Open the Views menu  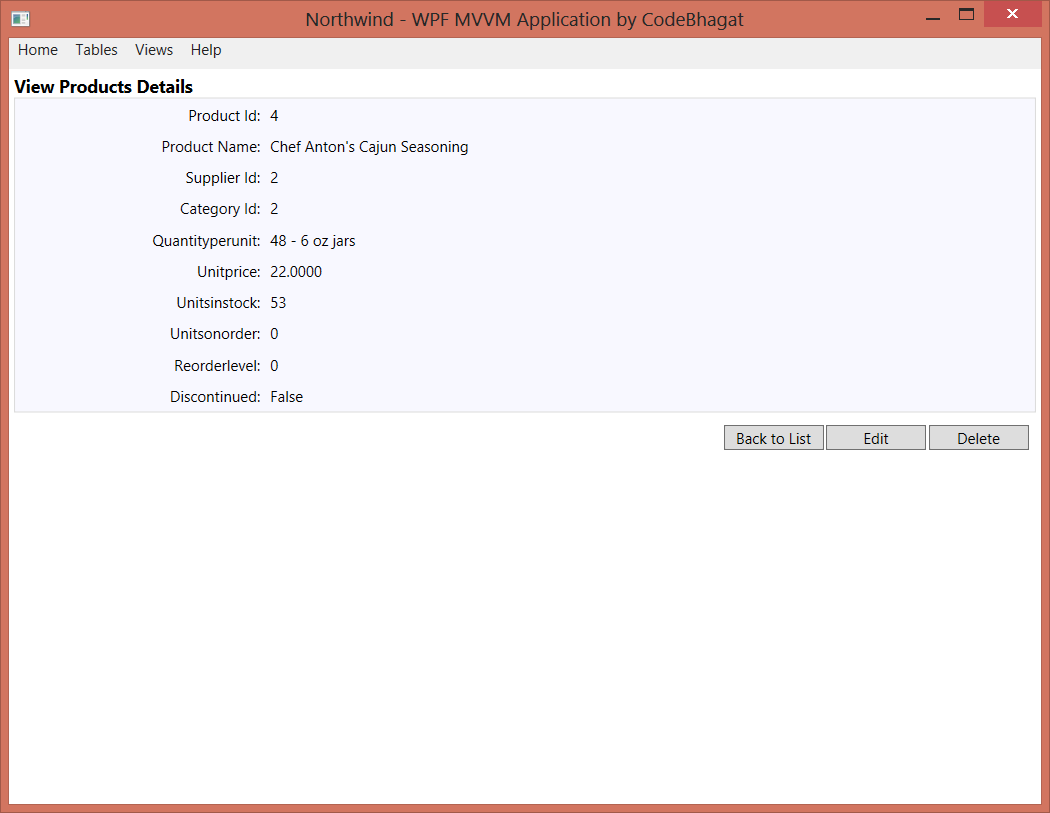click(x=154, y=50)
